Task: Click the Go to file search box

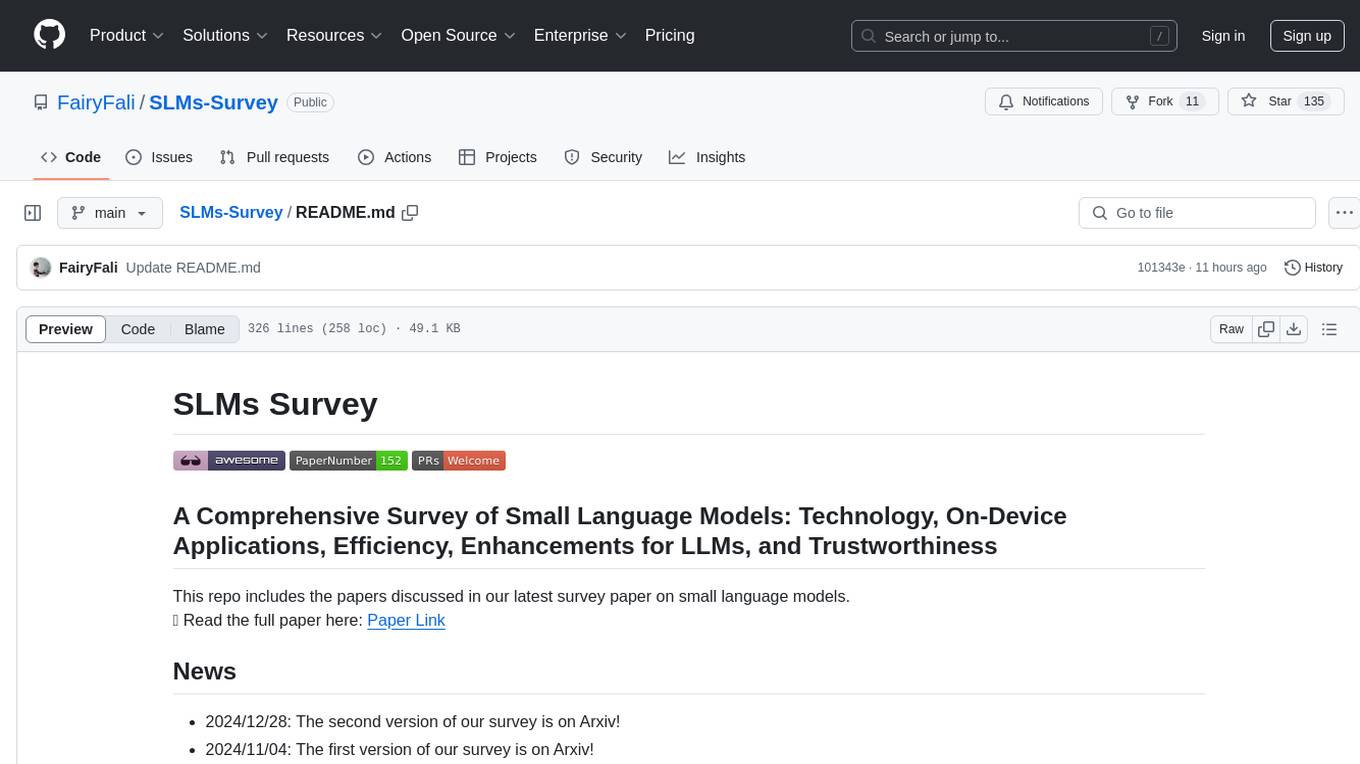Action: click(x=1197, y=213)
